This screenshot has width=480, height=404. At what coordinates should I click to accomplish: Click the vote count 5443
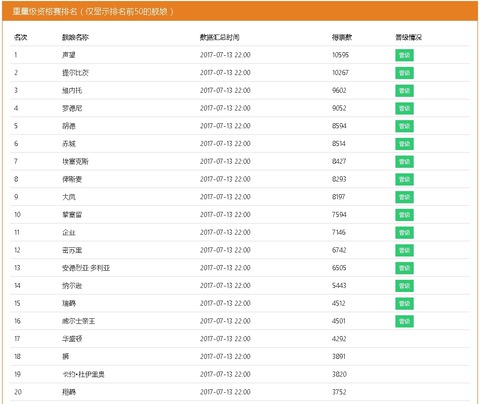(339, 285)
